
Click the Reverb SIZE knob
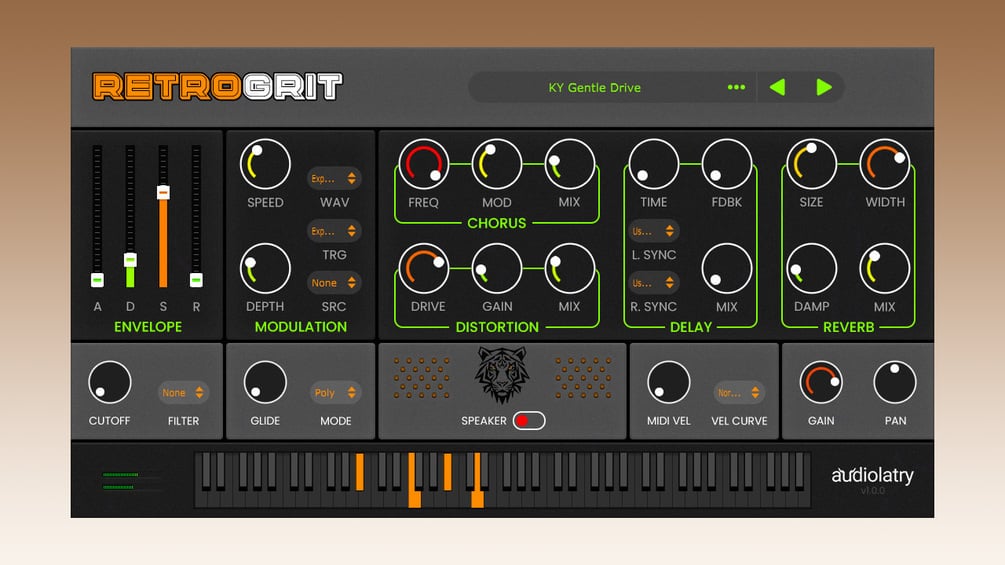coord(811,164)
